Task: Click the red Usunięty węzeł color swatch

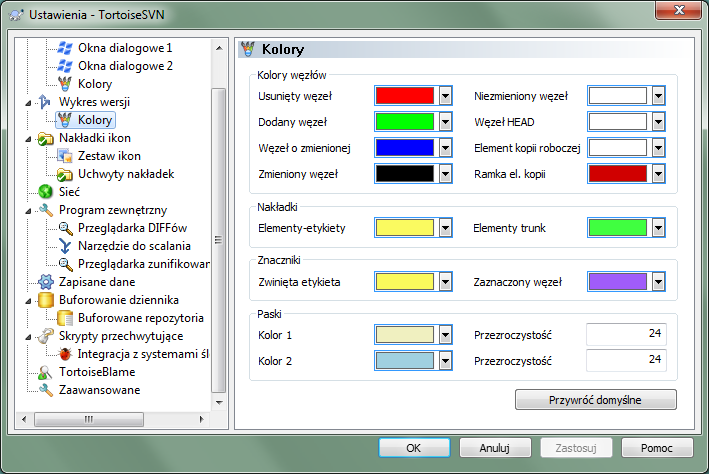Action: coord(405,96)
